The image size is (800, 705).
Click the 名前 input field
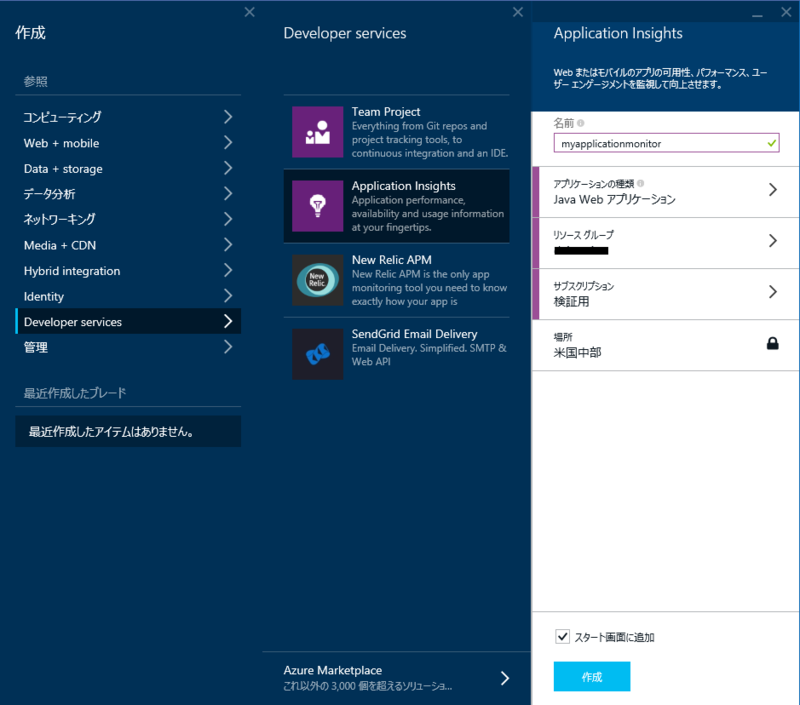666,143
